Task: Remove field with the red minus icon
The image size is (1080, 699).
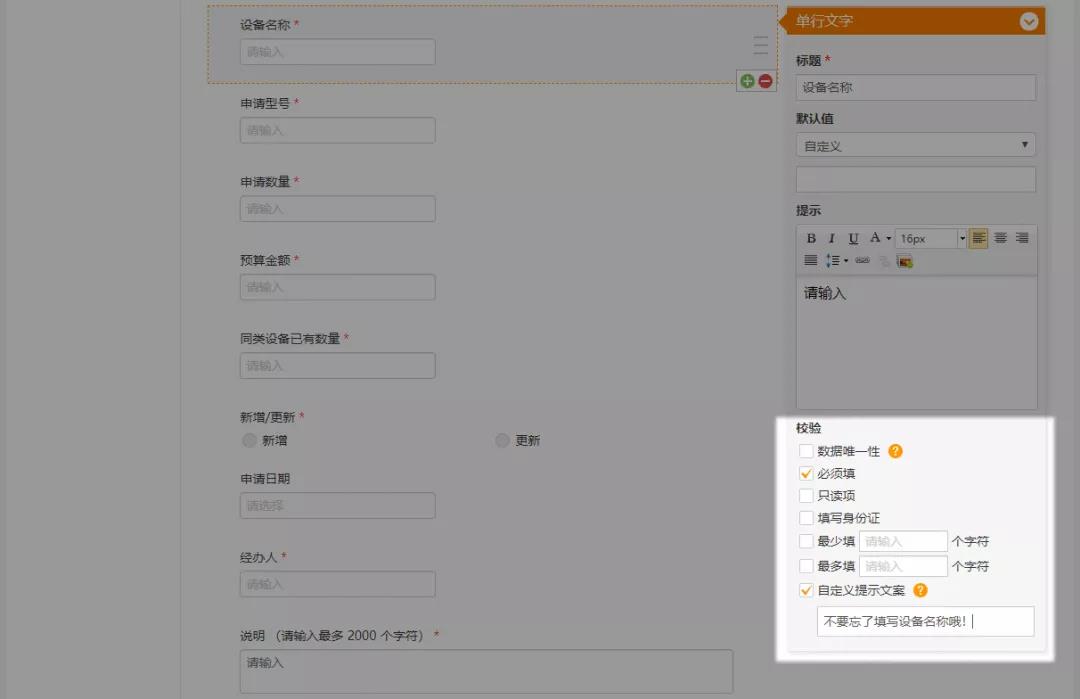Action: (x=765, y=81)
